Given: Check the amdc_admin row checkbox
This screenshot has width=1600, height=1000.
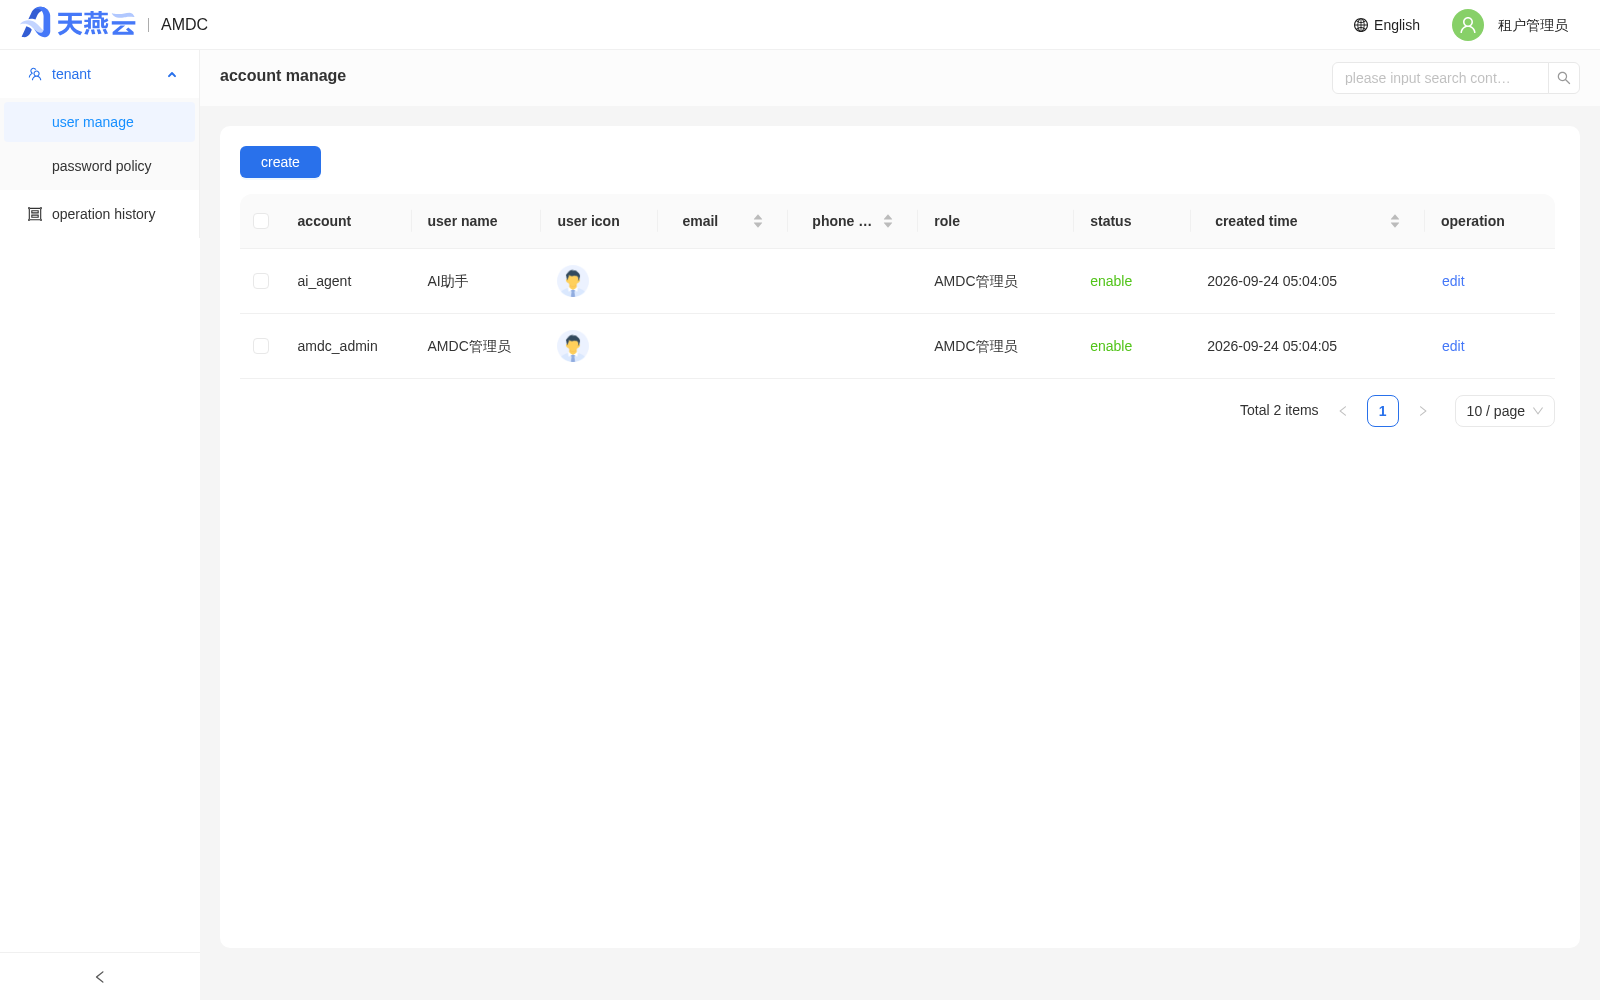Looking at the screenshot, I should pyautogui.click(x=261, y=346).
